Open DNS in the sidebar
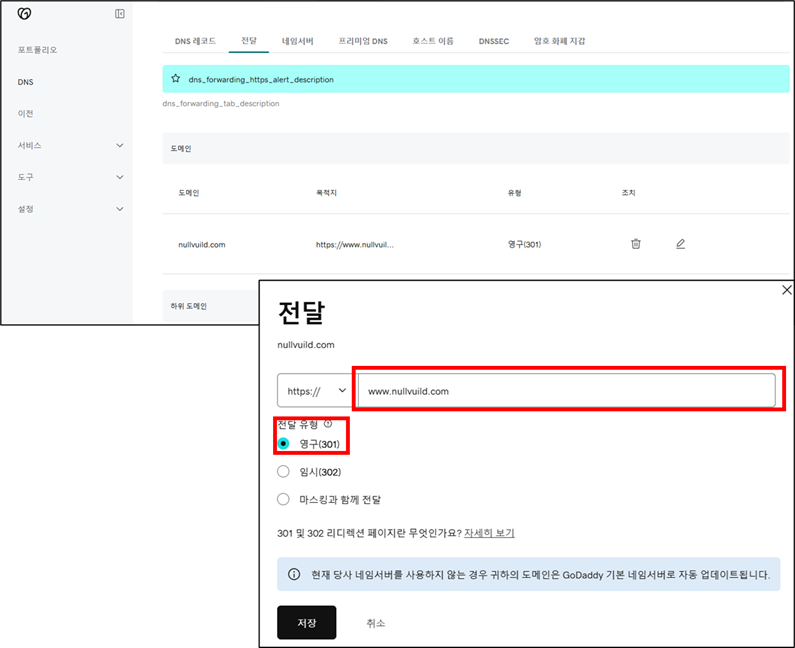Image resolution: width=795 pixels, height=648 pixels. point(25,82)
